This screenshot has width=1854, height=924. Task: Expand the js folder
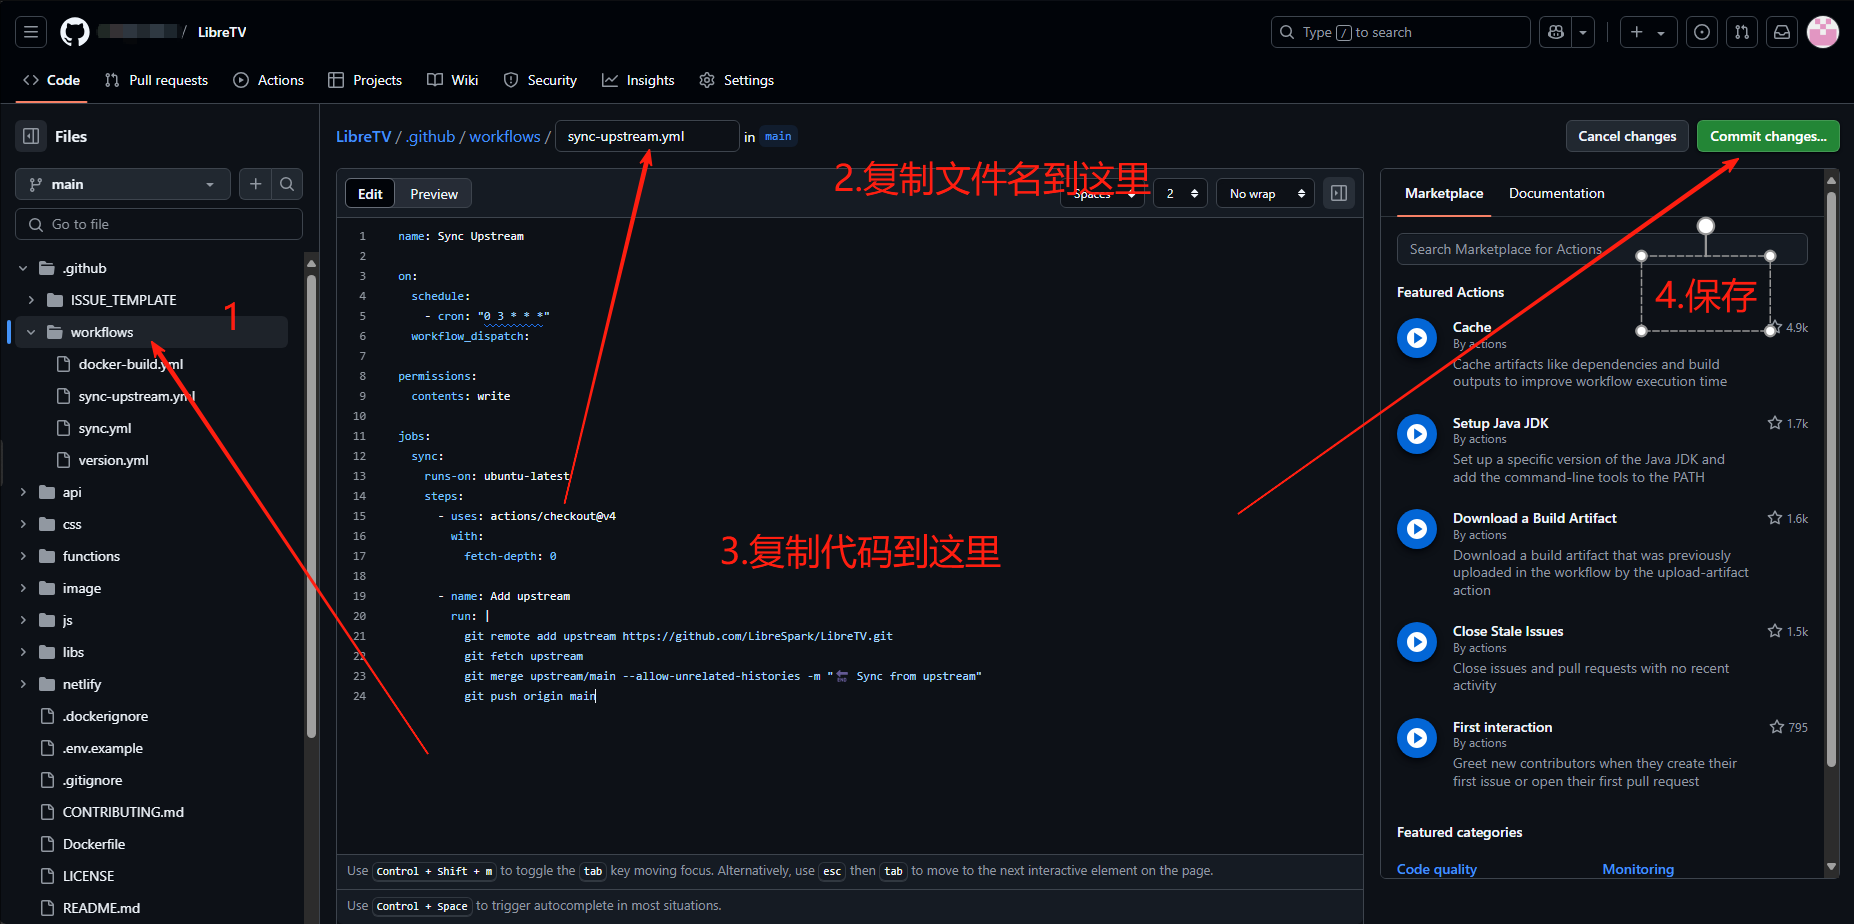[x=23, y=620]
